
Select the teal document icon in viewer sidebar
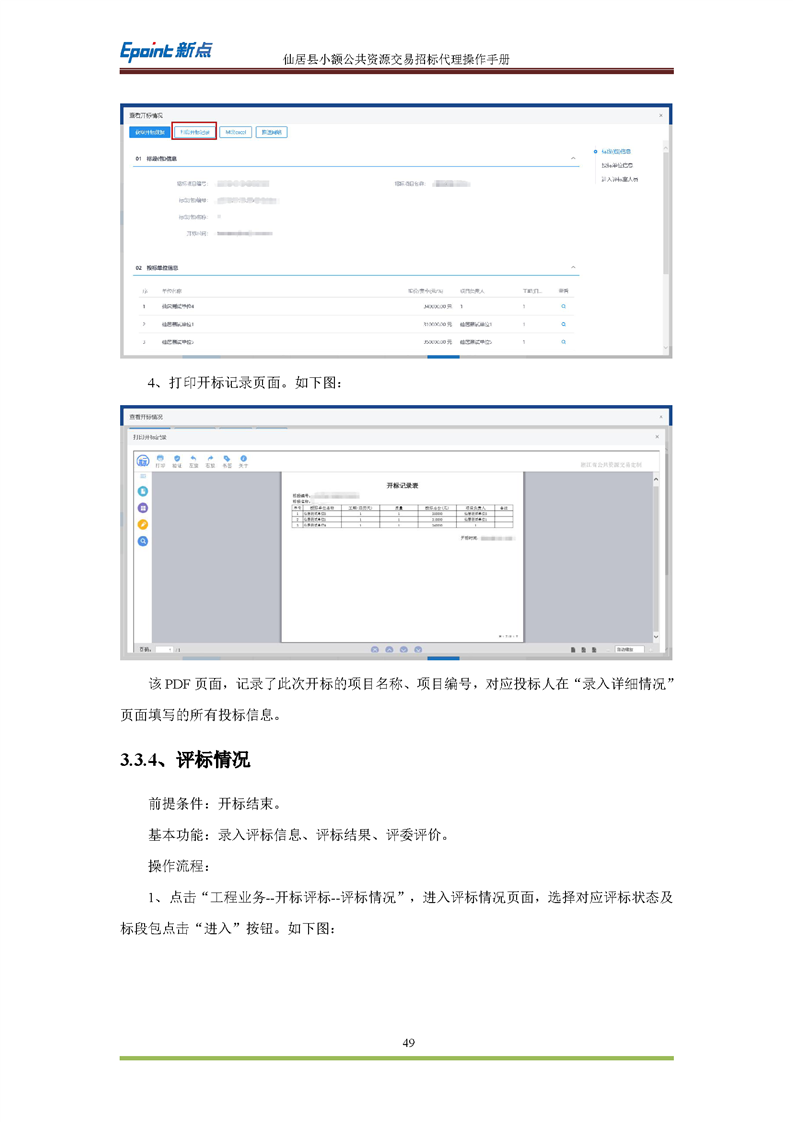[x=143, y=492]
